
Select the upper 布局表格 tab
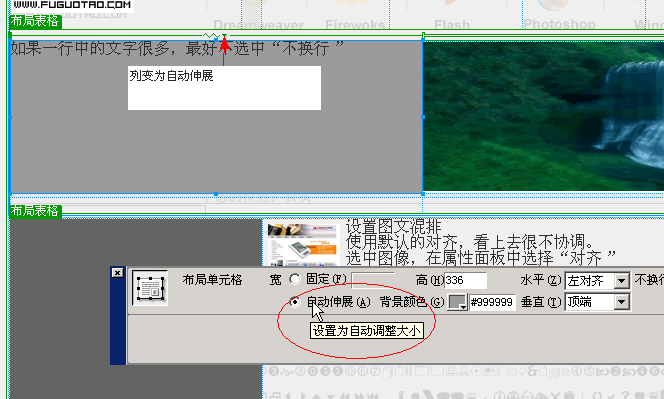pos(35,21)
